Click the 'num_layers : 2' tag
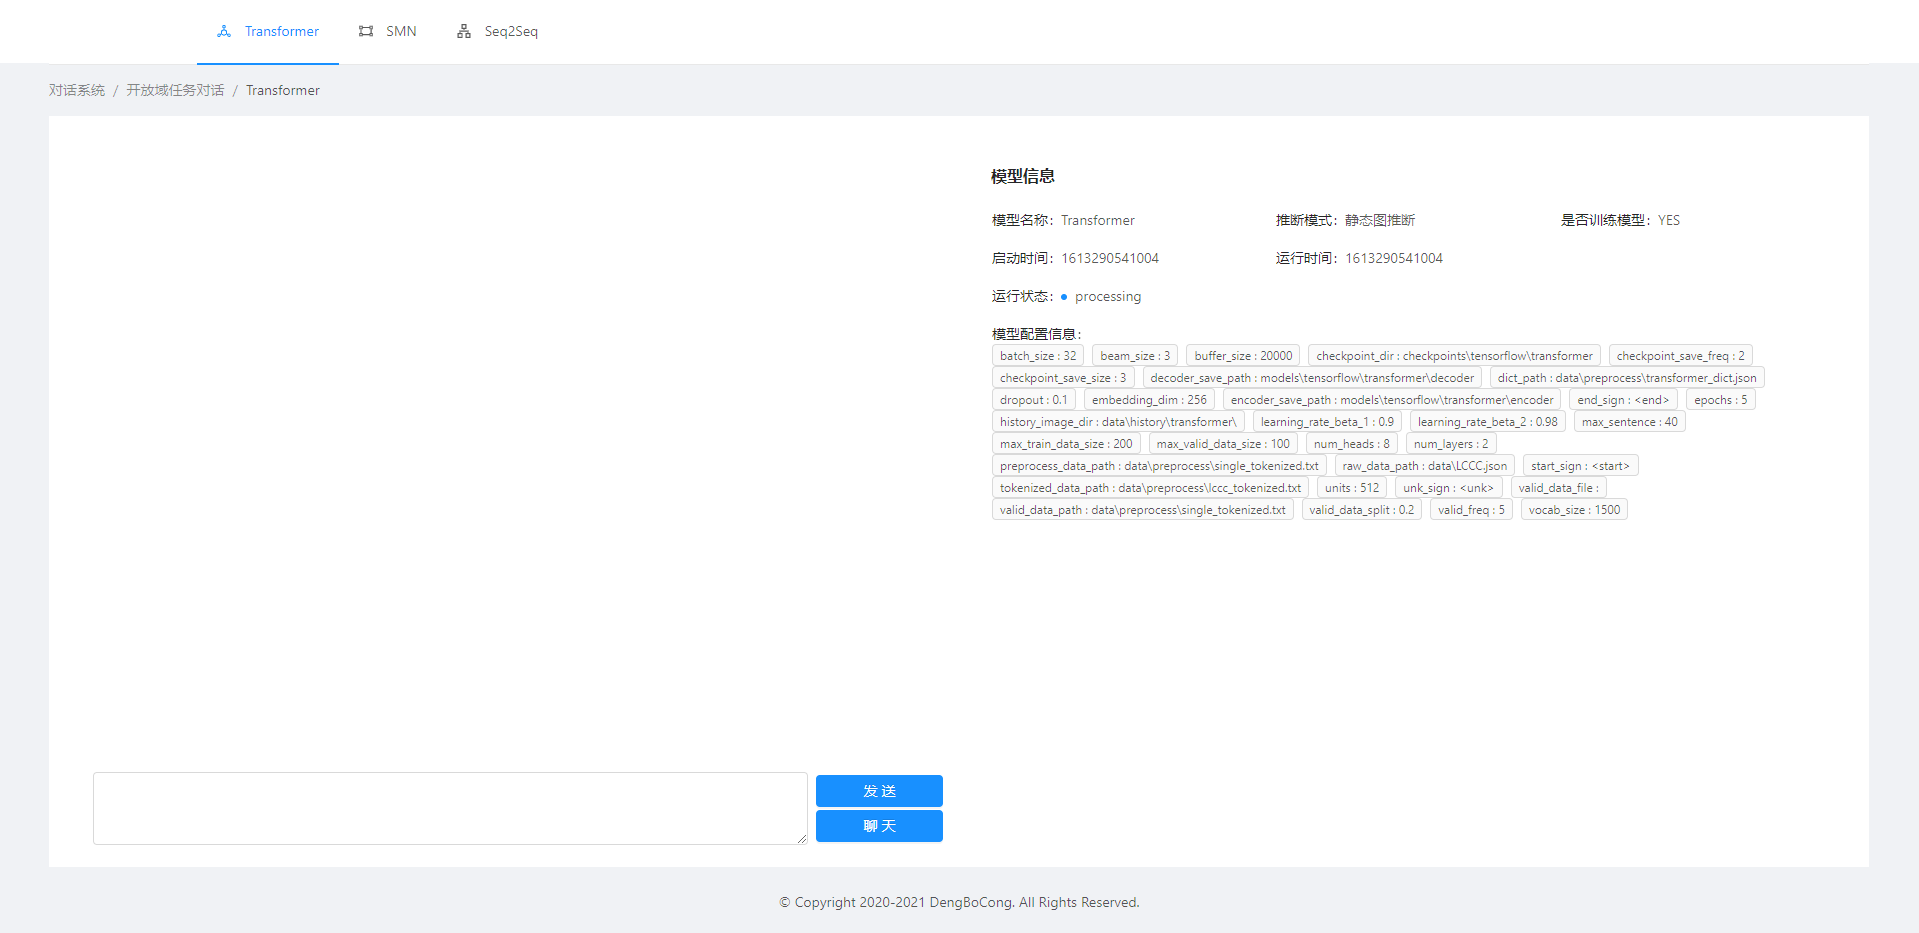 (x=1450, y=444)
